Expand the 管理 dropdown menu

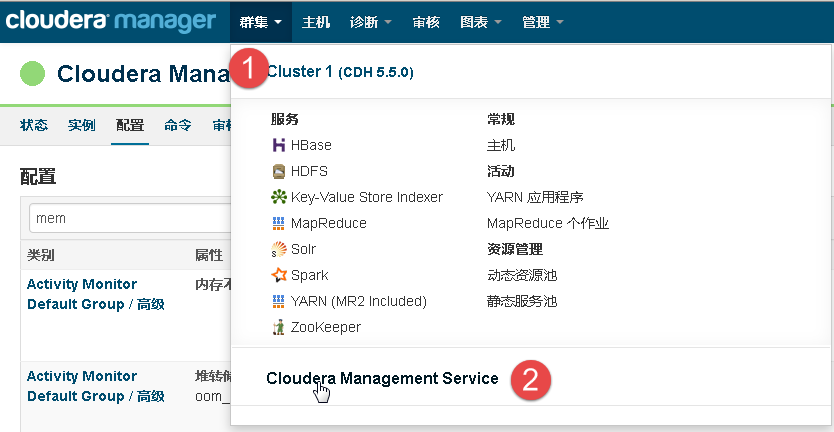[543, 22]
